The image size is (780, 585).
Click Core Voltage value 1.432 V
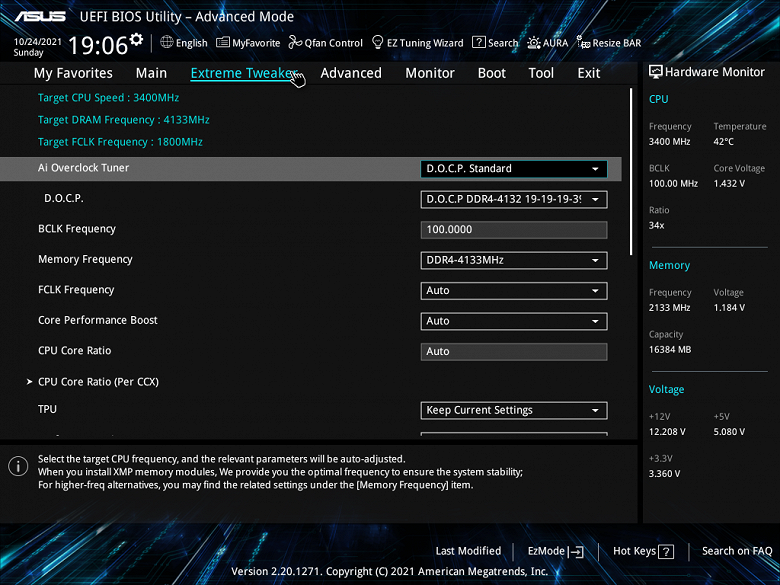click(x=729, y=184)
